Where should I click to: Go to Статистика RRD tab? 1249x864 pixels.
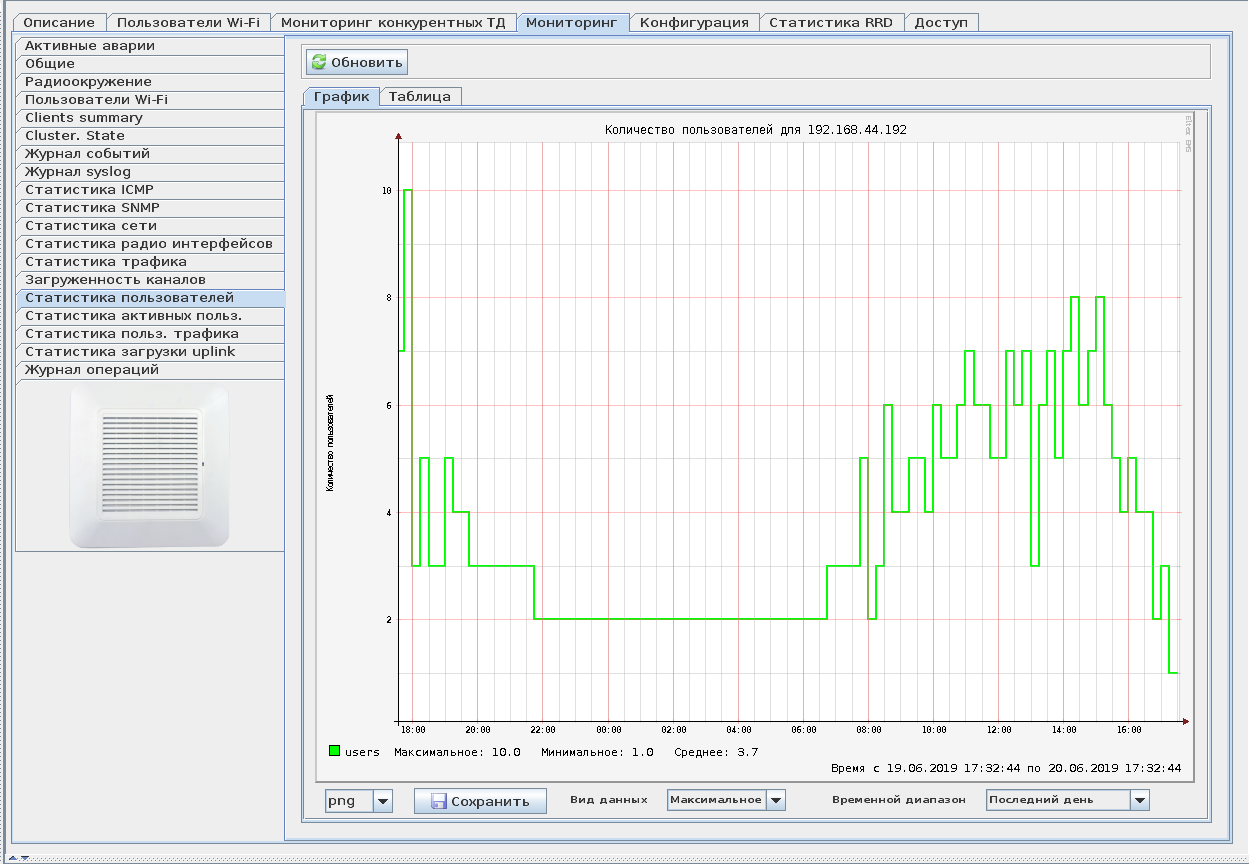click(830, 22)
